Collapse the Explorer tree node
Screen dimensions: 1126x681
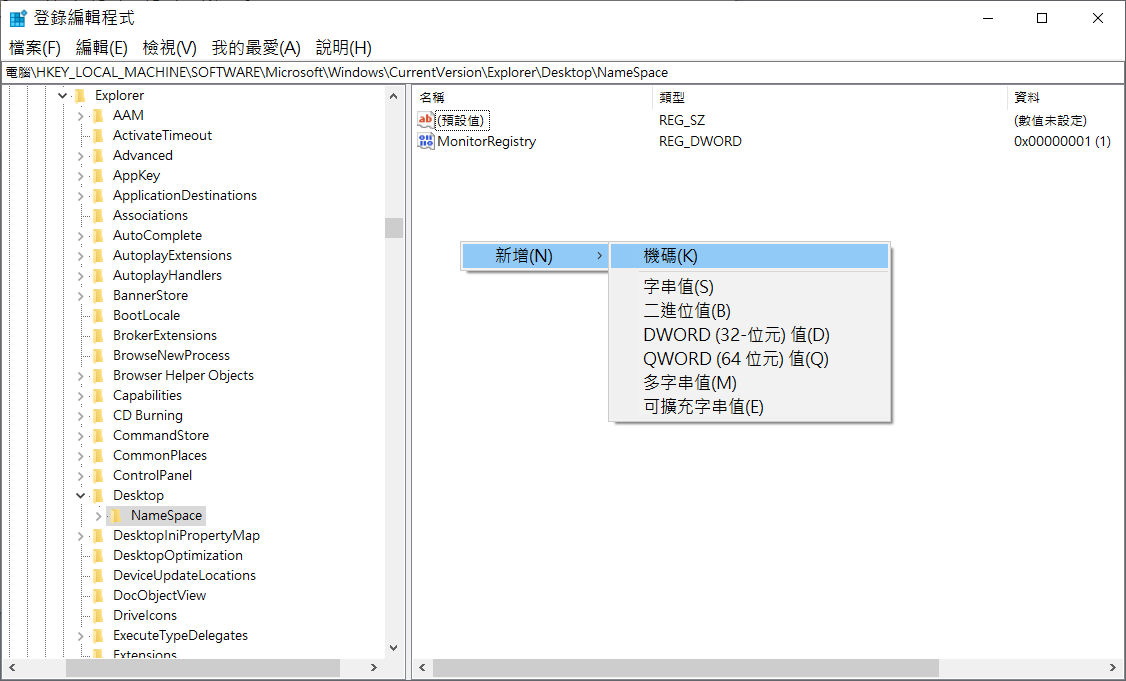62,96
